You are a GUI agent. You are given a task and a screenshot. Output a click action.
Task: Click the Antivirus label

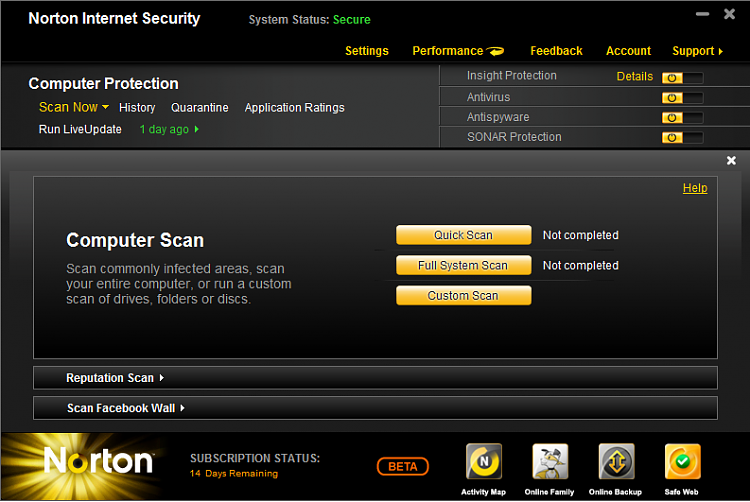point(488,97)
